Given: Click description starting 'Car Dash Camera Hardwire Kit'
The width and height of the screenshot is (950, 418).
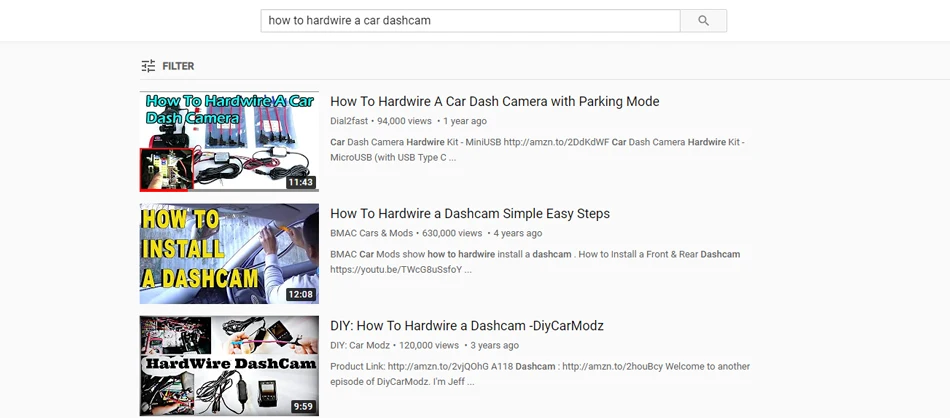Looking at the screenshot, I should point(537,150).
